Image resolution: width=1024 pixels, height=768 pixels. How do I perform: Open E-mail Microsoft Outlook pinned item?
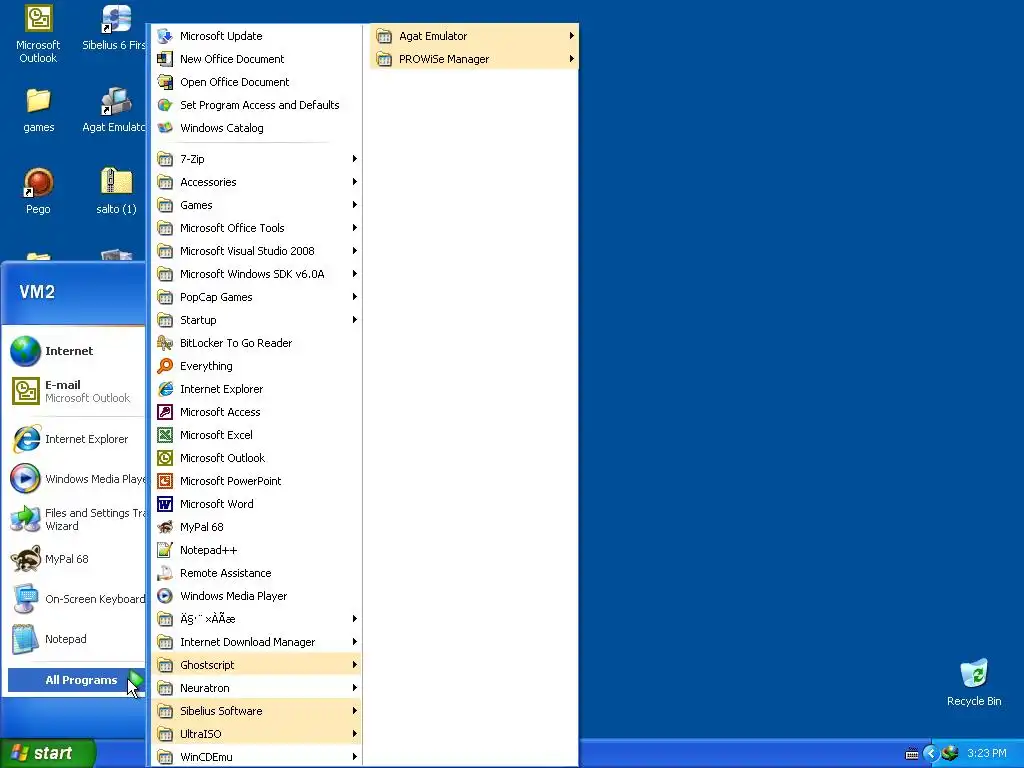tap(75, 391)
